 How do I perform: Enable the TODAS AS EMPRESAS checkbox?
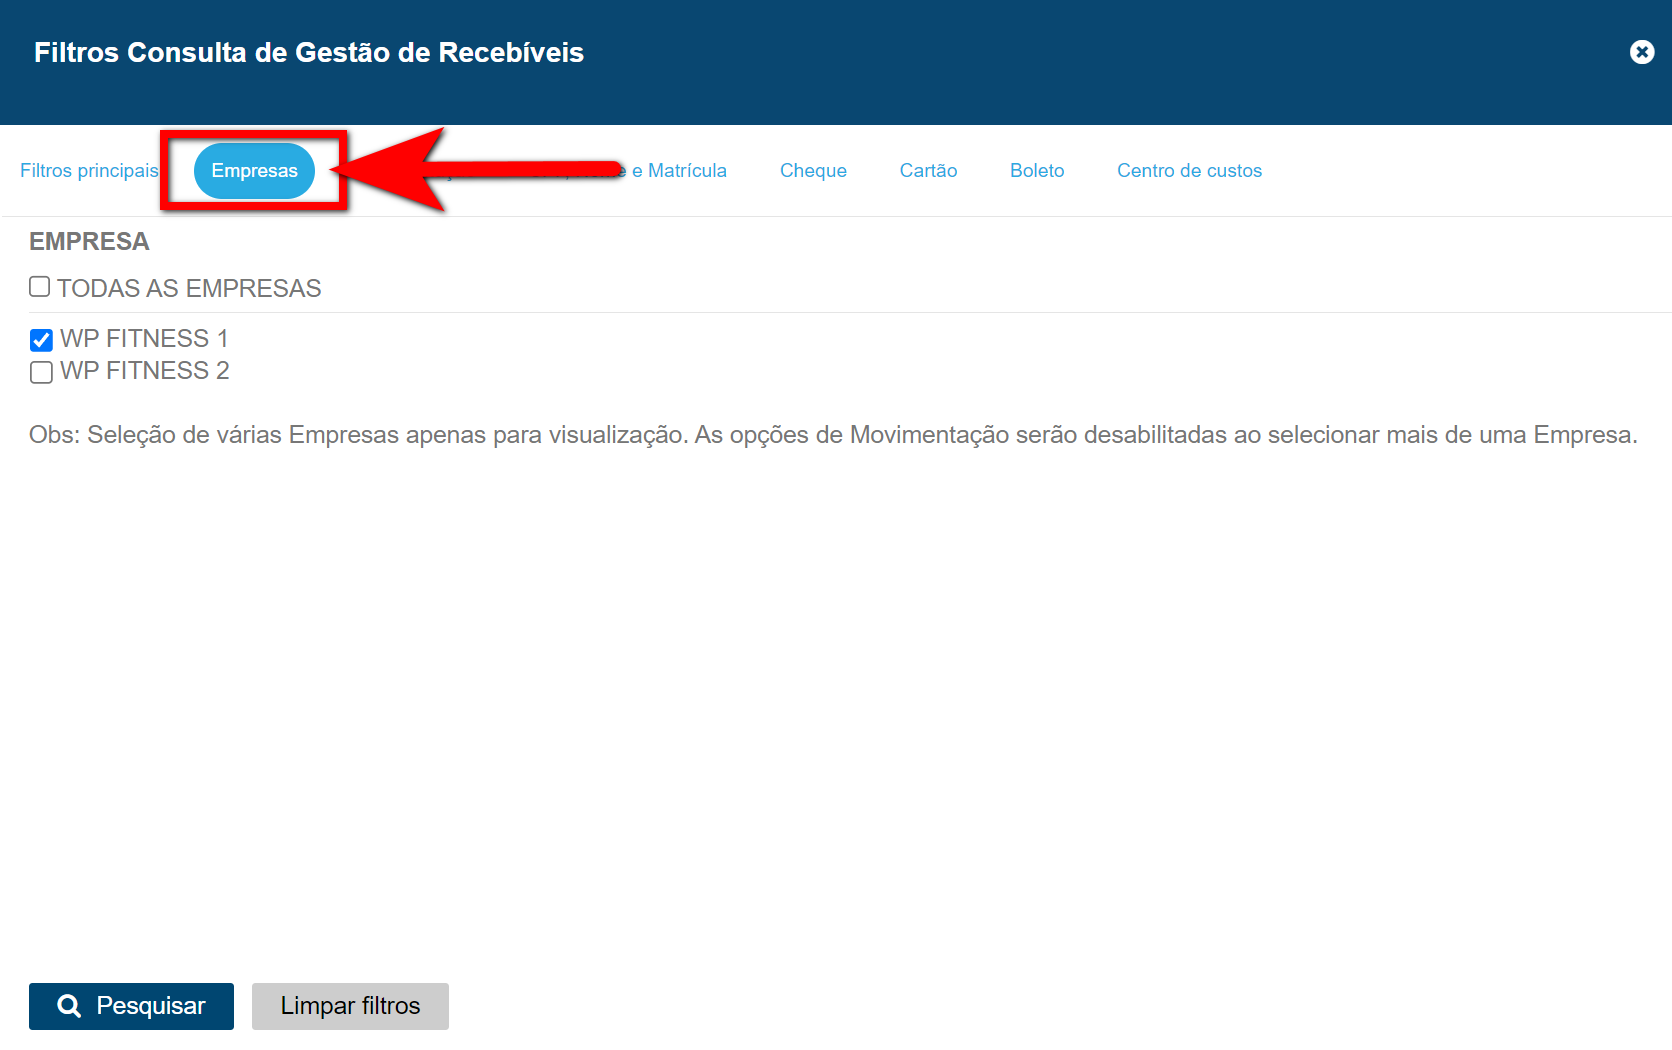(x=40, y=287)
